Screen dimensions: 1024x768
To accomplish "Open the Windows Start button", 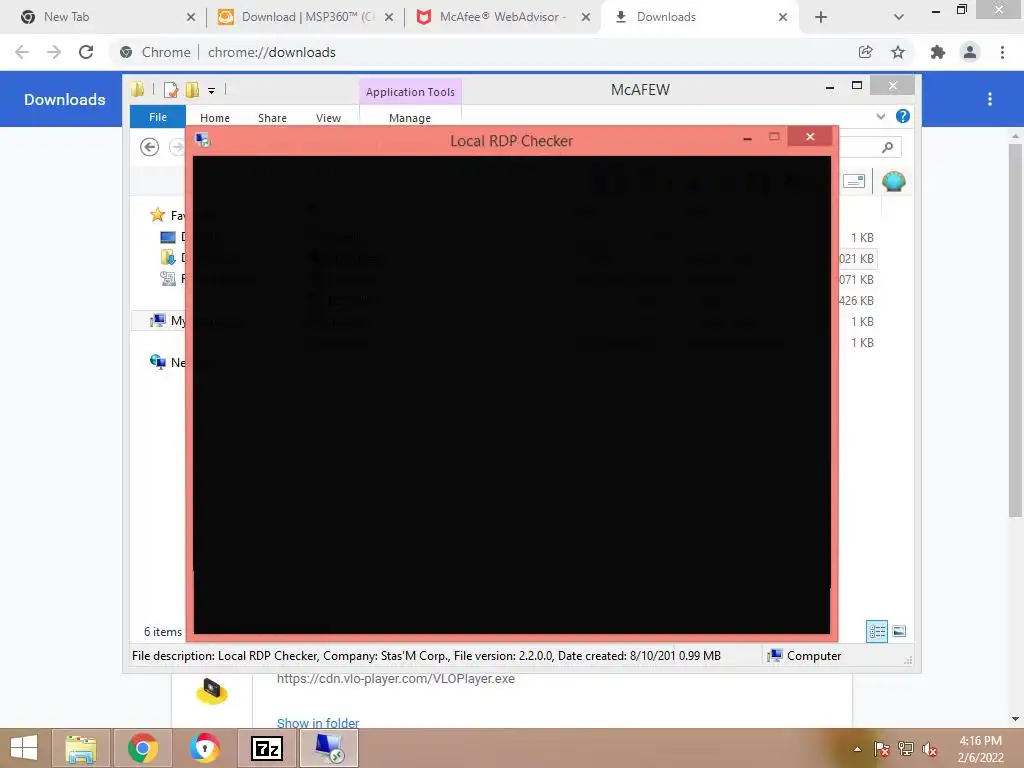I will (24, 748).
